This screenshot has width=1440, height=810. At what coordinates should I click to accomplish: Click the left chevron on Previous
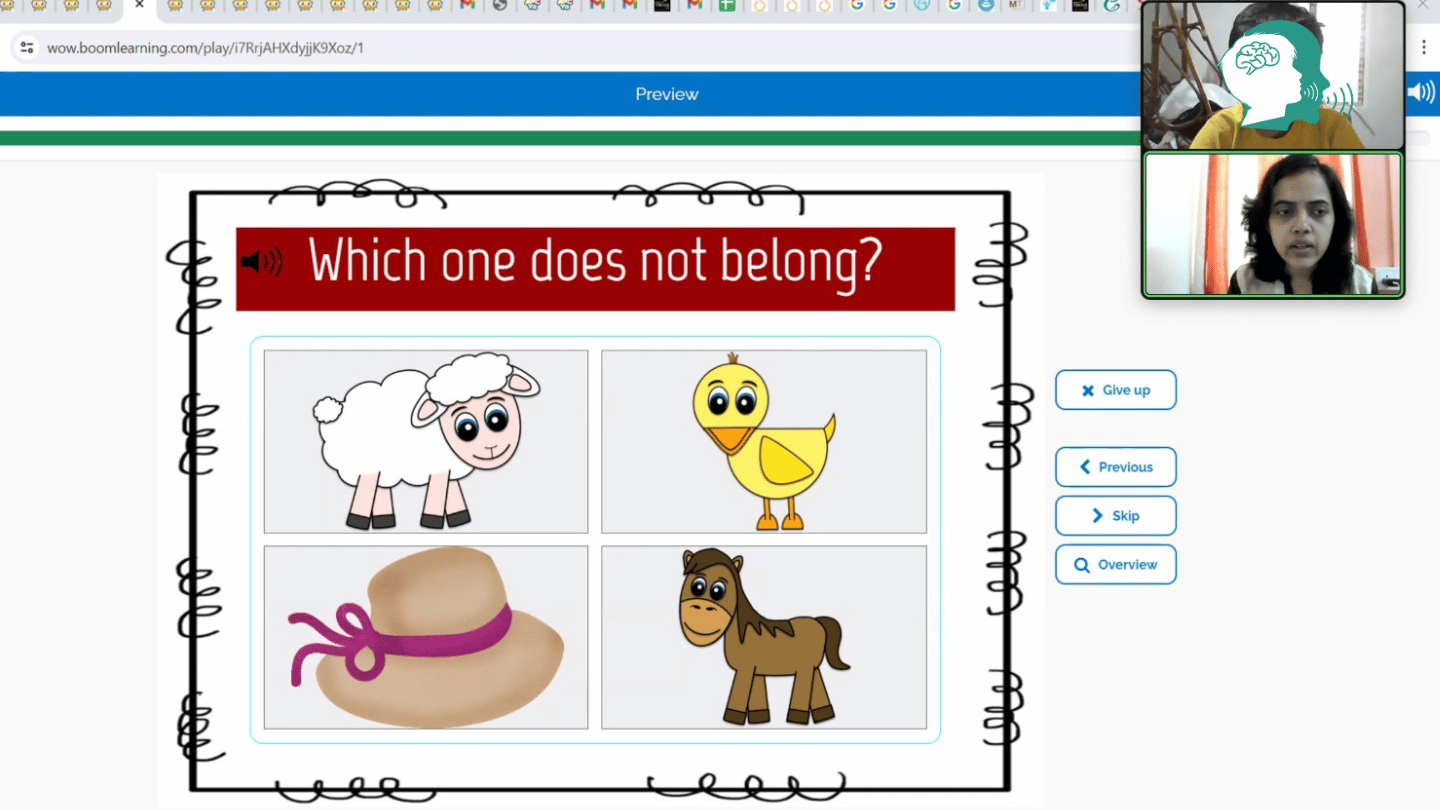1084,467
